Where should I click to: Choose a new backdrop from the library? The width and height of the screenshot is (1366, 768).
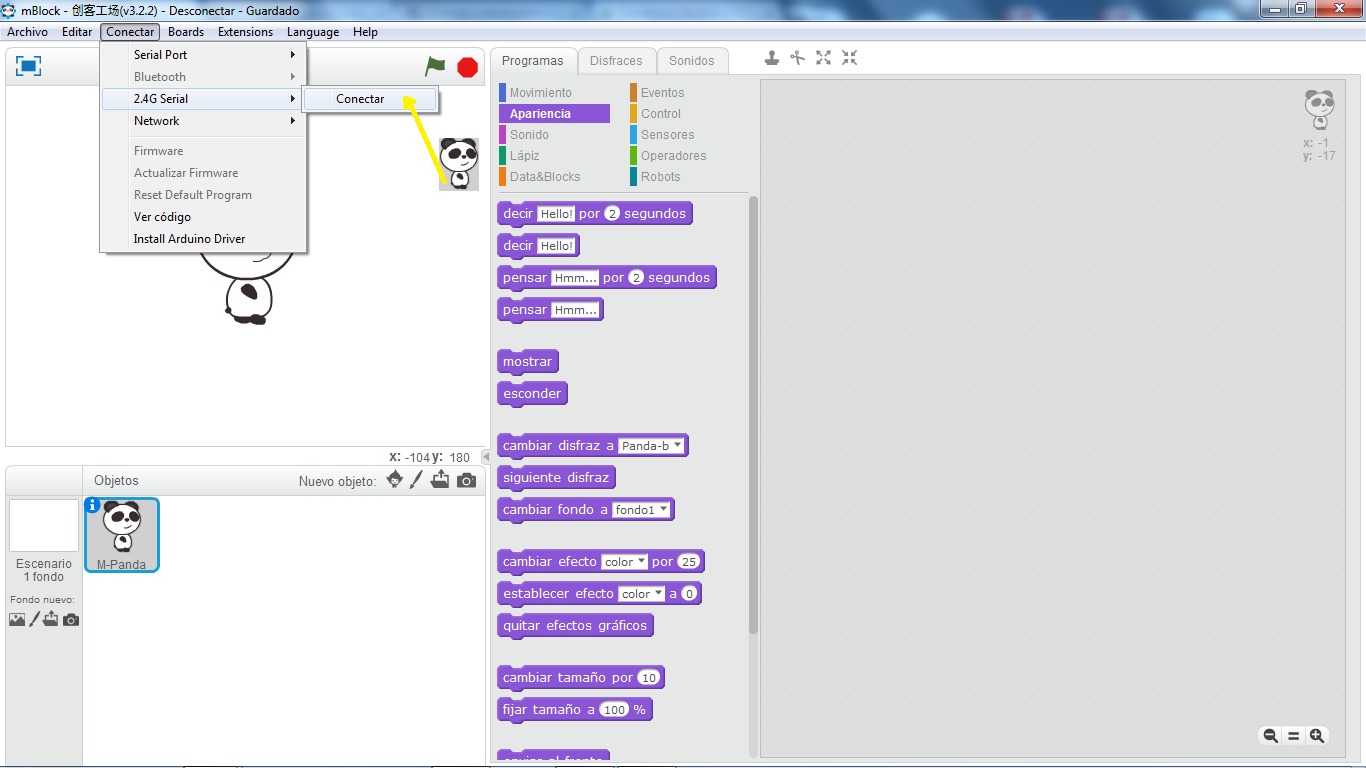[x=17, y=620]
